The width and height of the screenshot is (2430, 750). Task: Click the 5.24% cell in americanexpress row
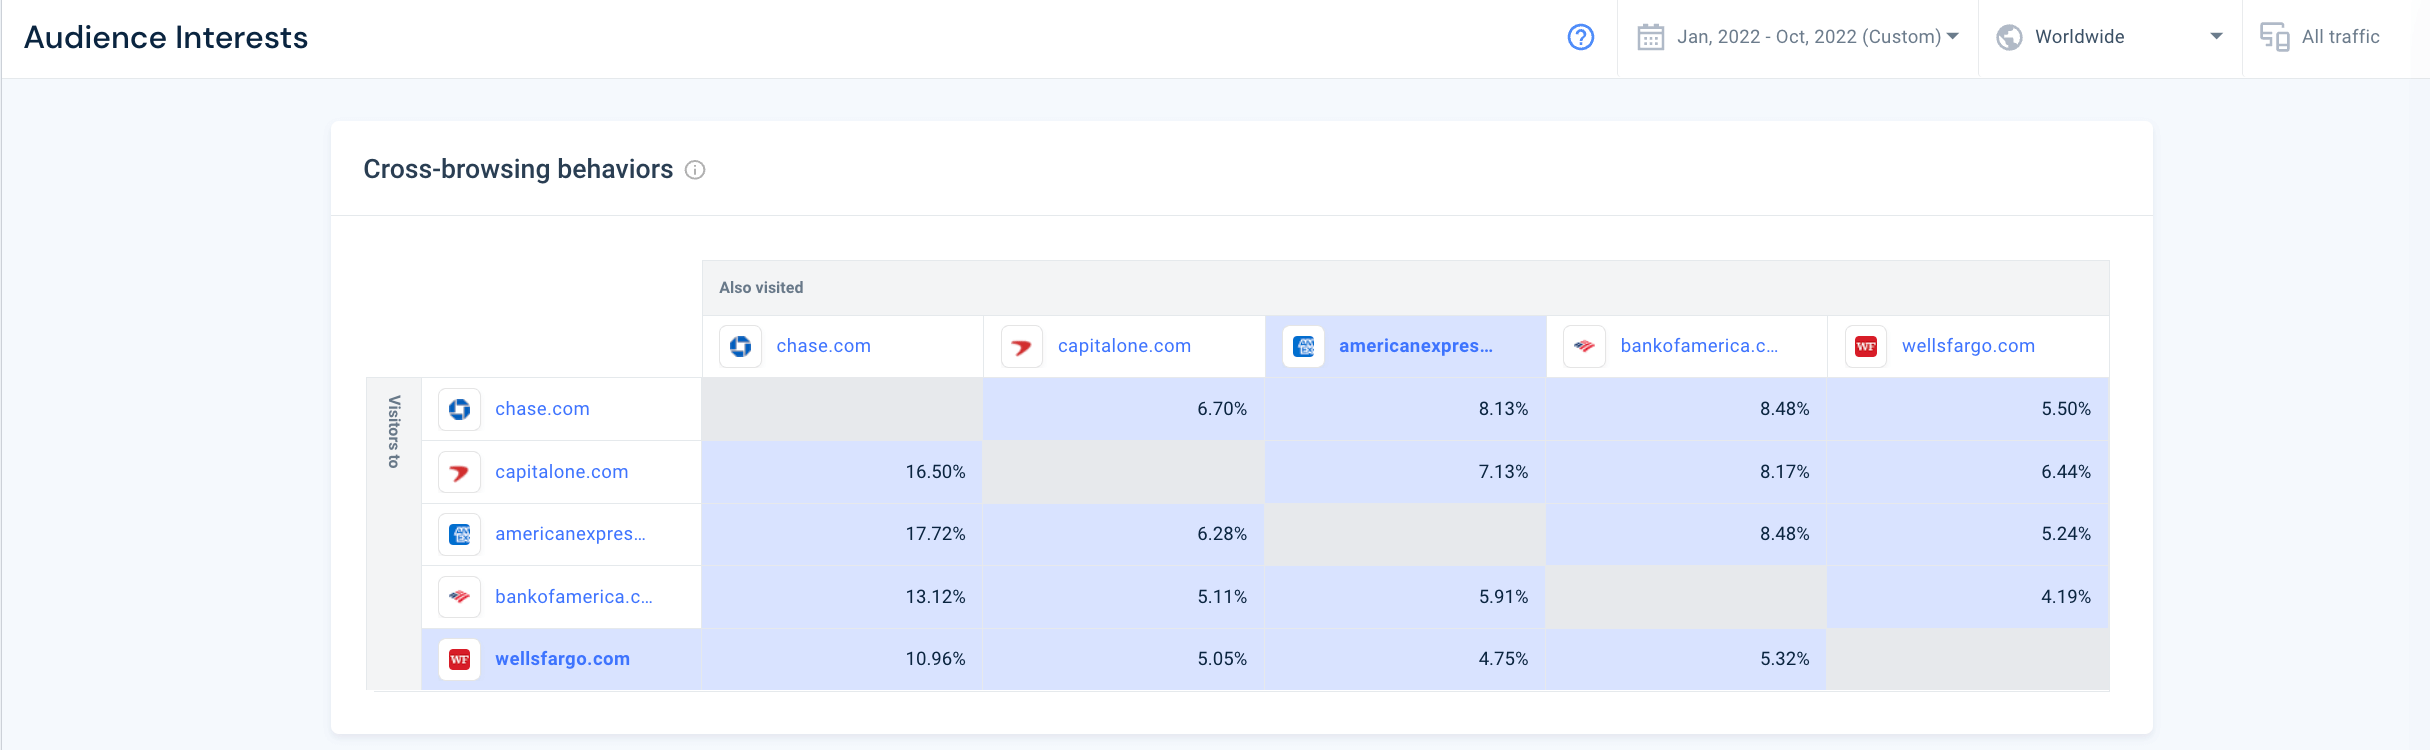[x=1968, y=534]
